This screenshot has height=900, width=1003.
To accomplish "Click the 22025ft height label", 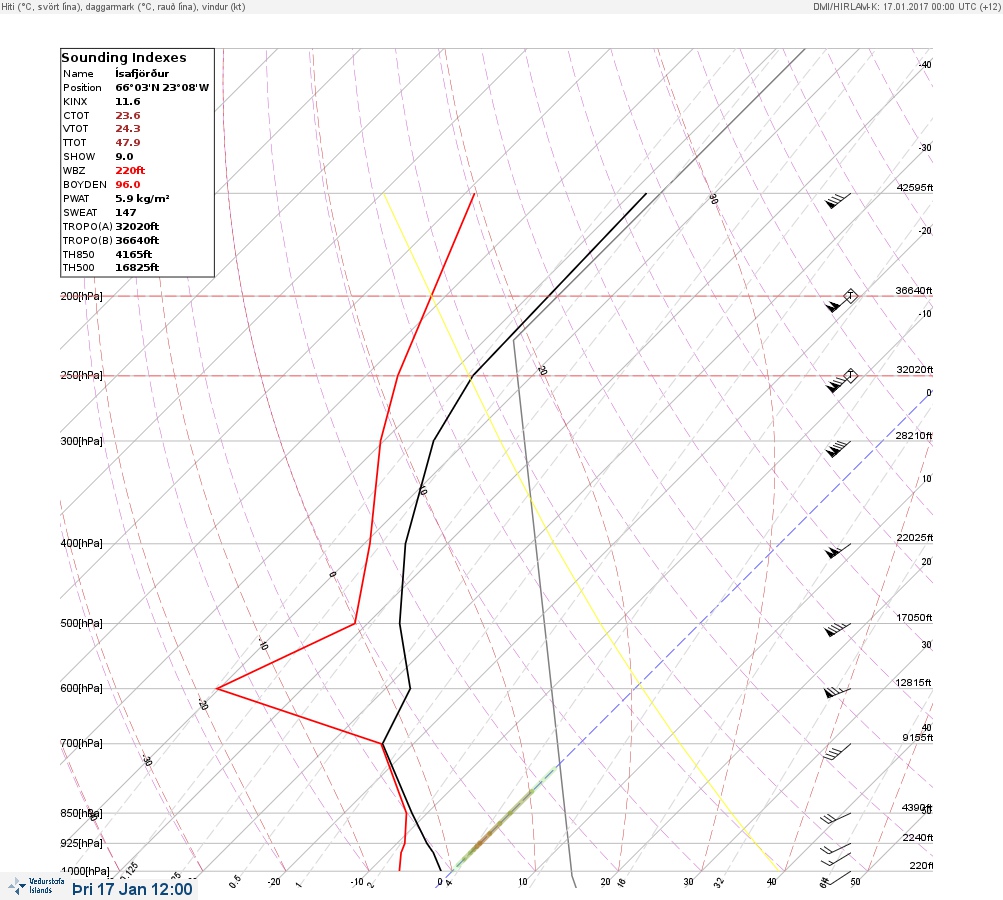I will [x=915, y=537].
